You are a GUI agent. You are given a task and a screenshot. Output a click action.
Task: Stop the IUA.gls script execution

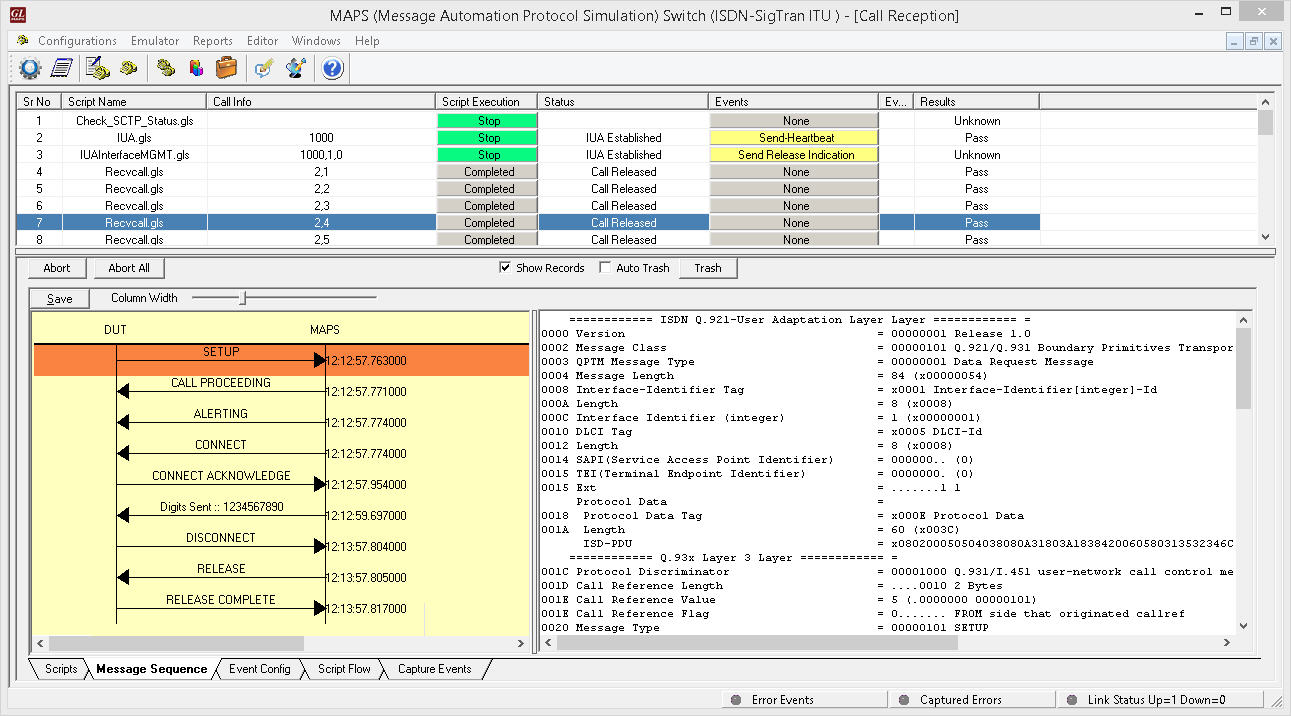tap(489, 138)
